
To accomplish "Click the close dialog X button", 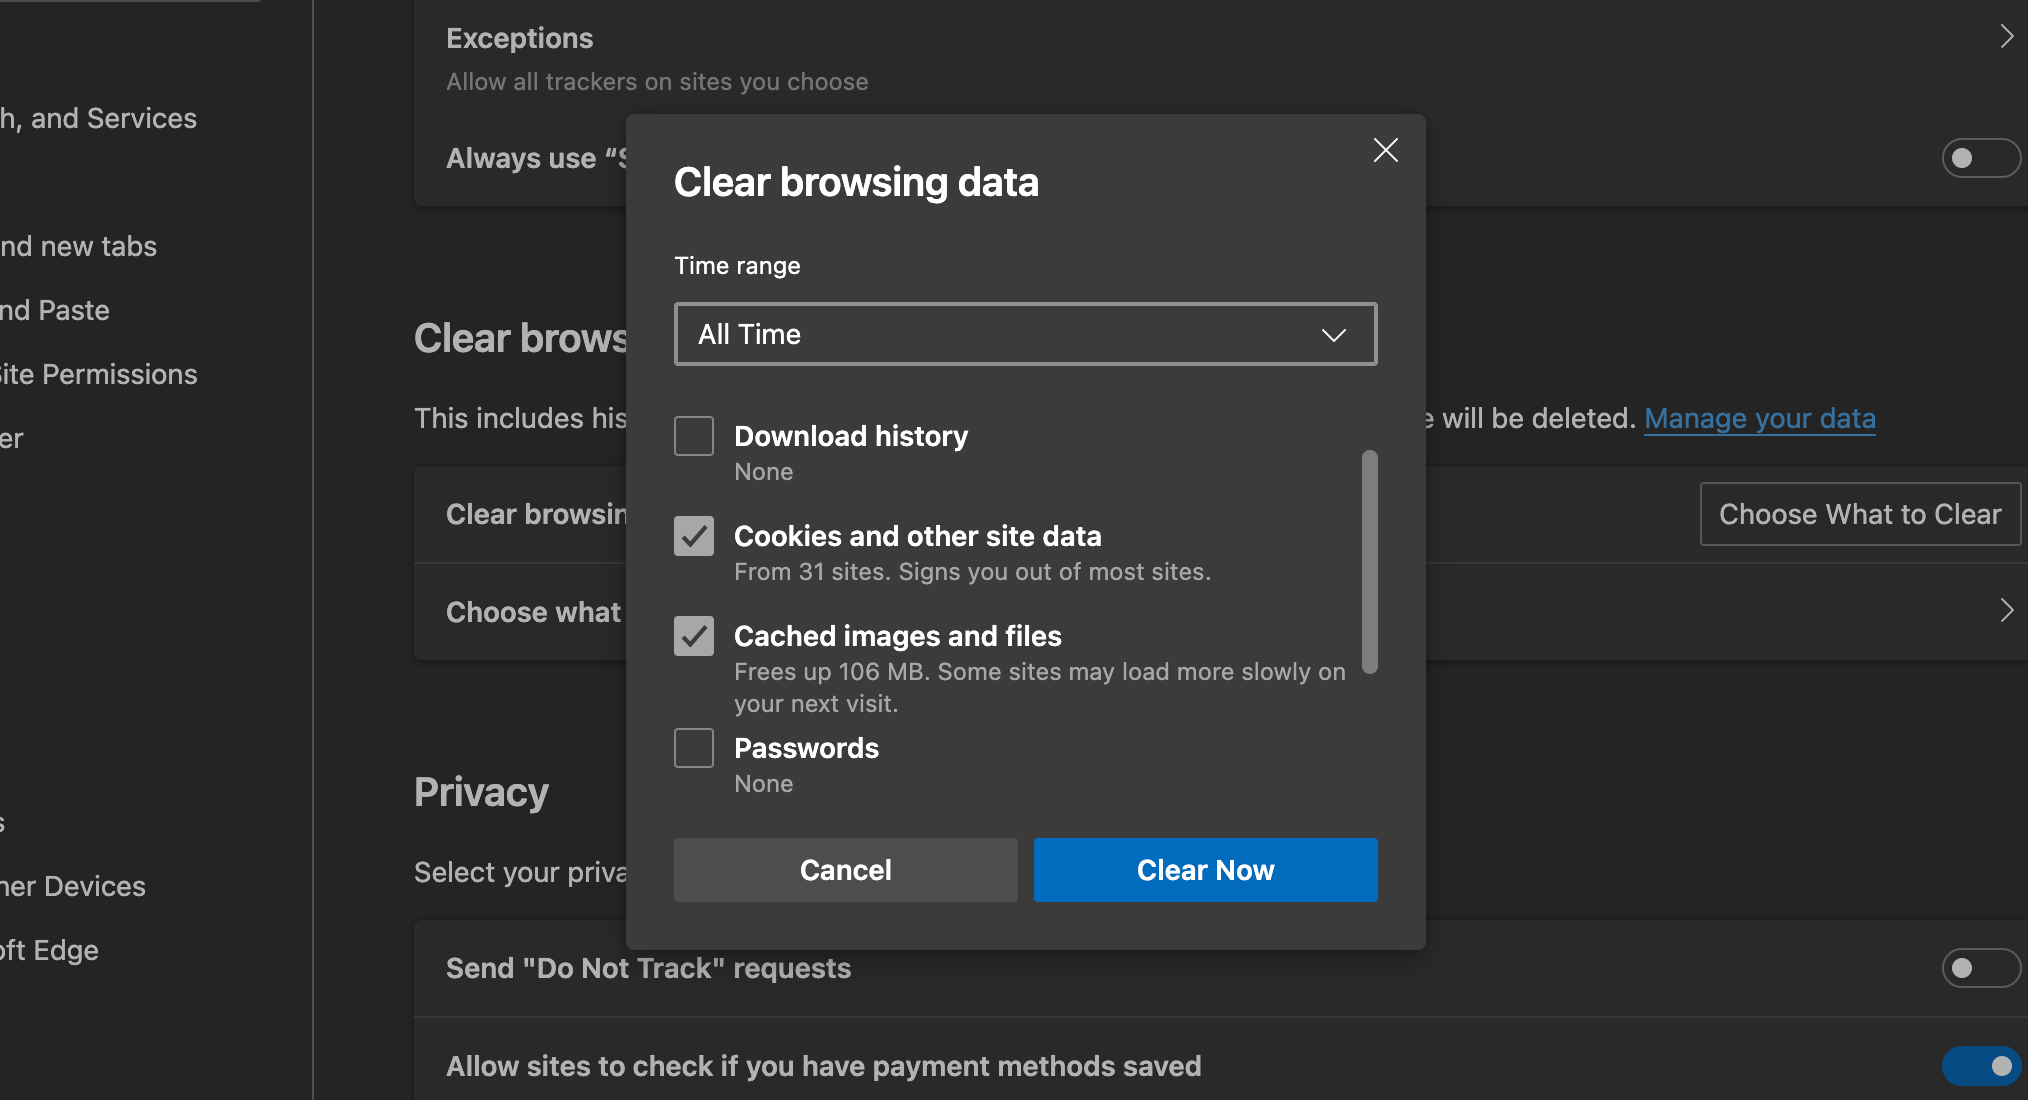I will point(1385,150).
